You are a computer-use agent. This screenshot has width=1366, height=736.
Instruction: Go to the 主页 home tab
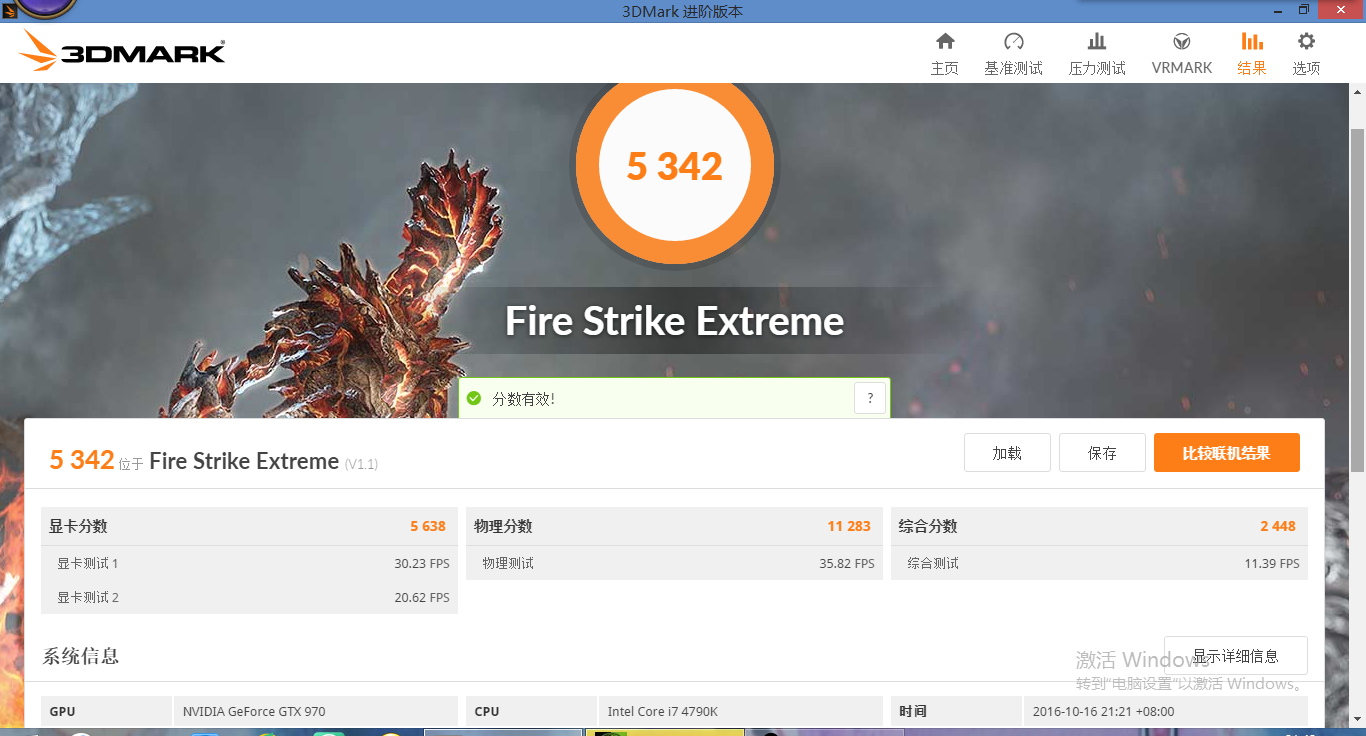tap(945, 54)
